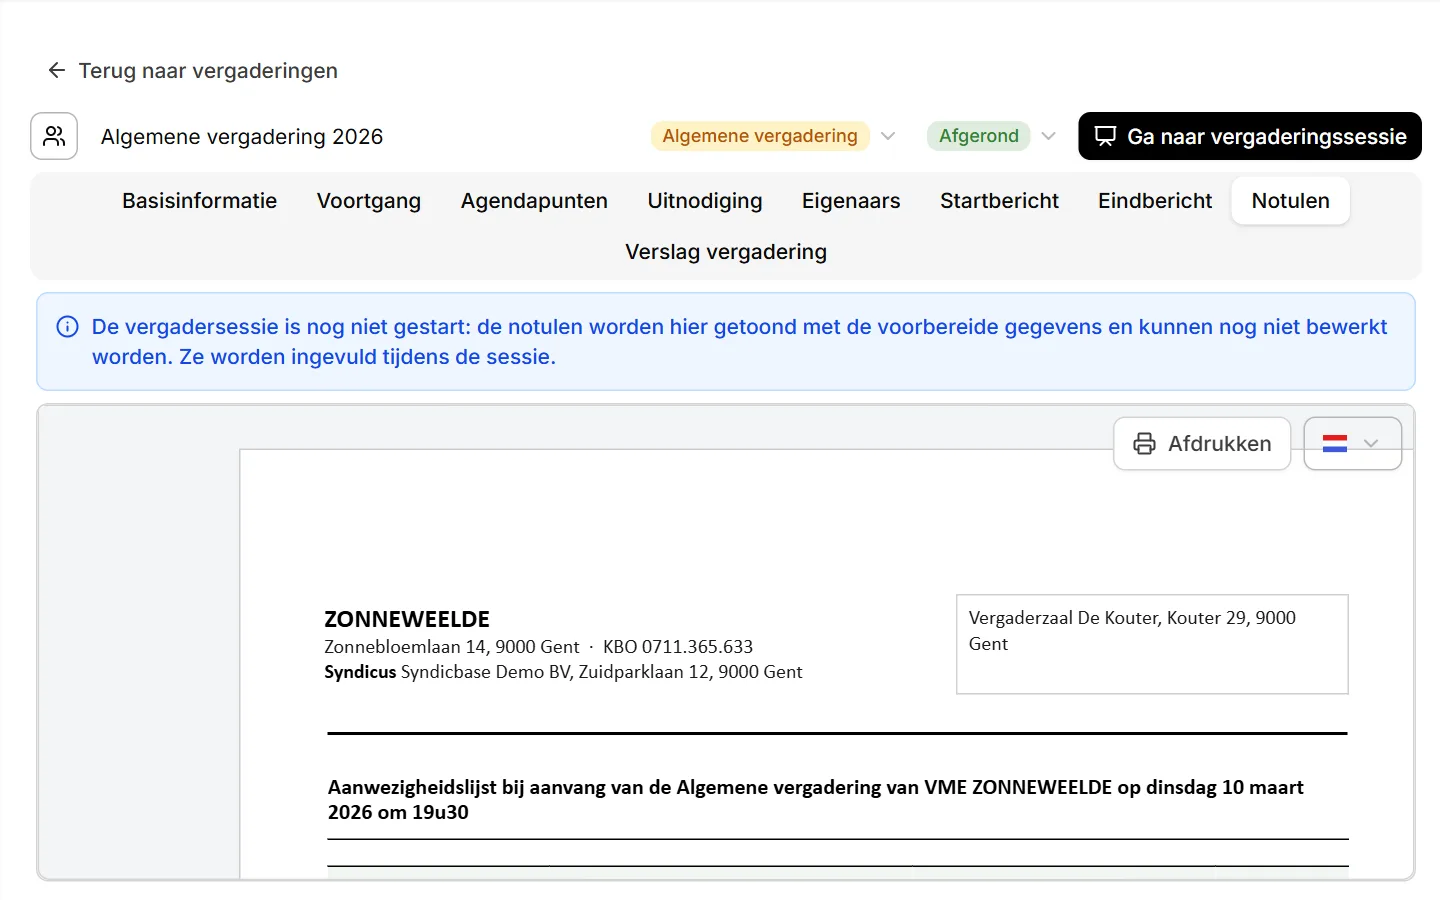Click the Afgerond green status badge
1440x900 pixels.
979,136
